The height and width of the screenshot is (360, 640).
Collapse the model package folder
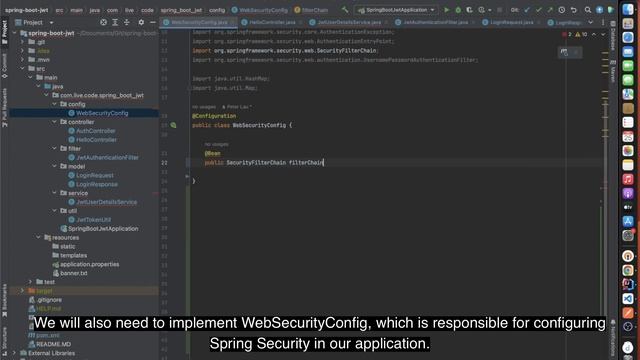pos(54,166)
